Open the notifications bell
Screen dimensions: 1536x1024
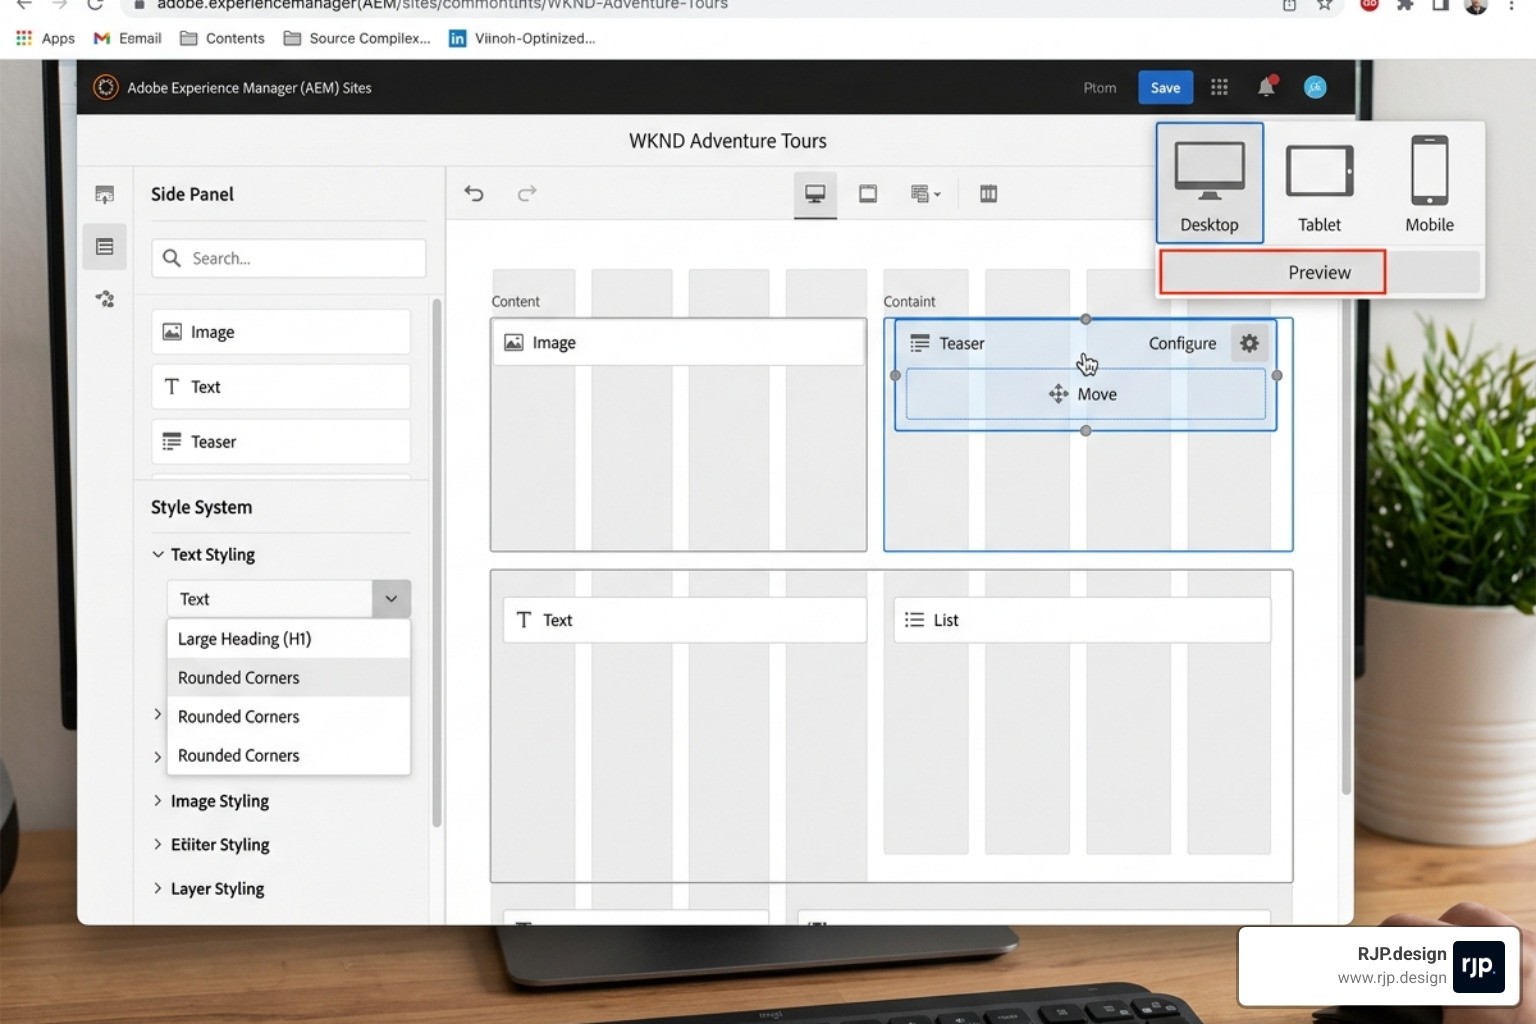(x=1266, y=87)
